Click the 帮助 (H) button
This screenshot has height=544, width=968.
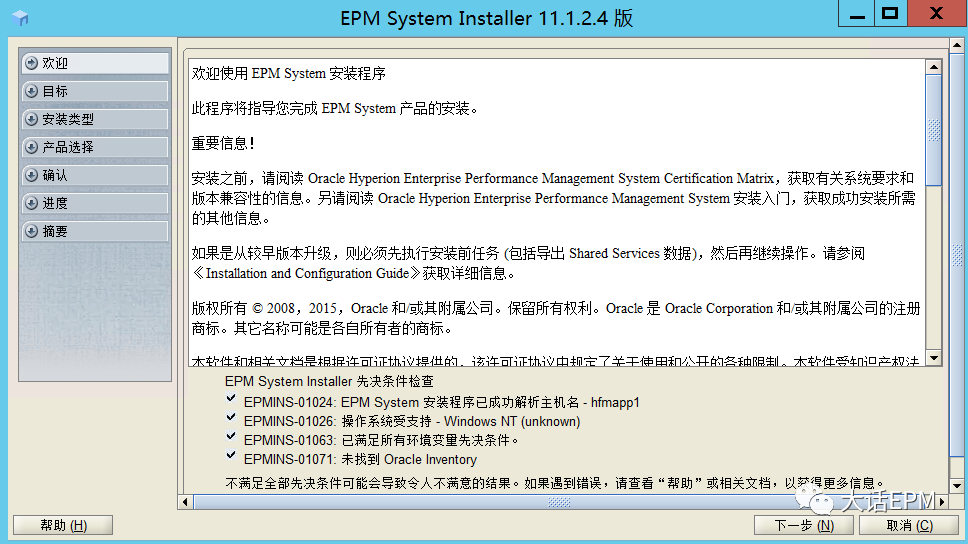click(63, 525)
